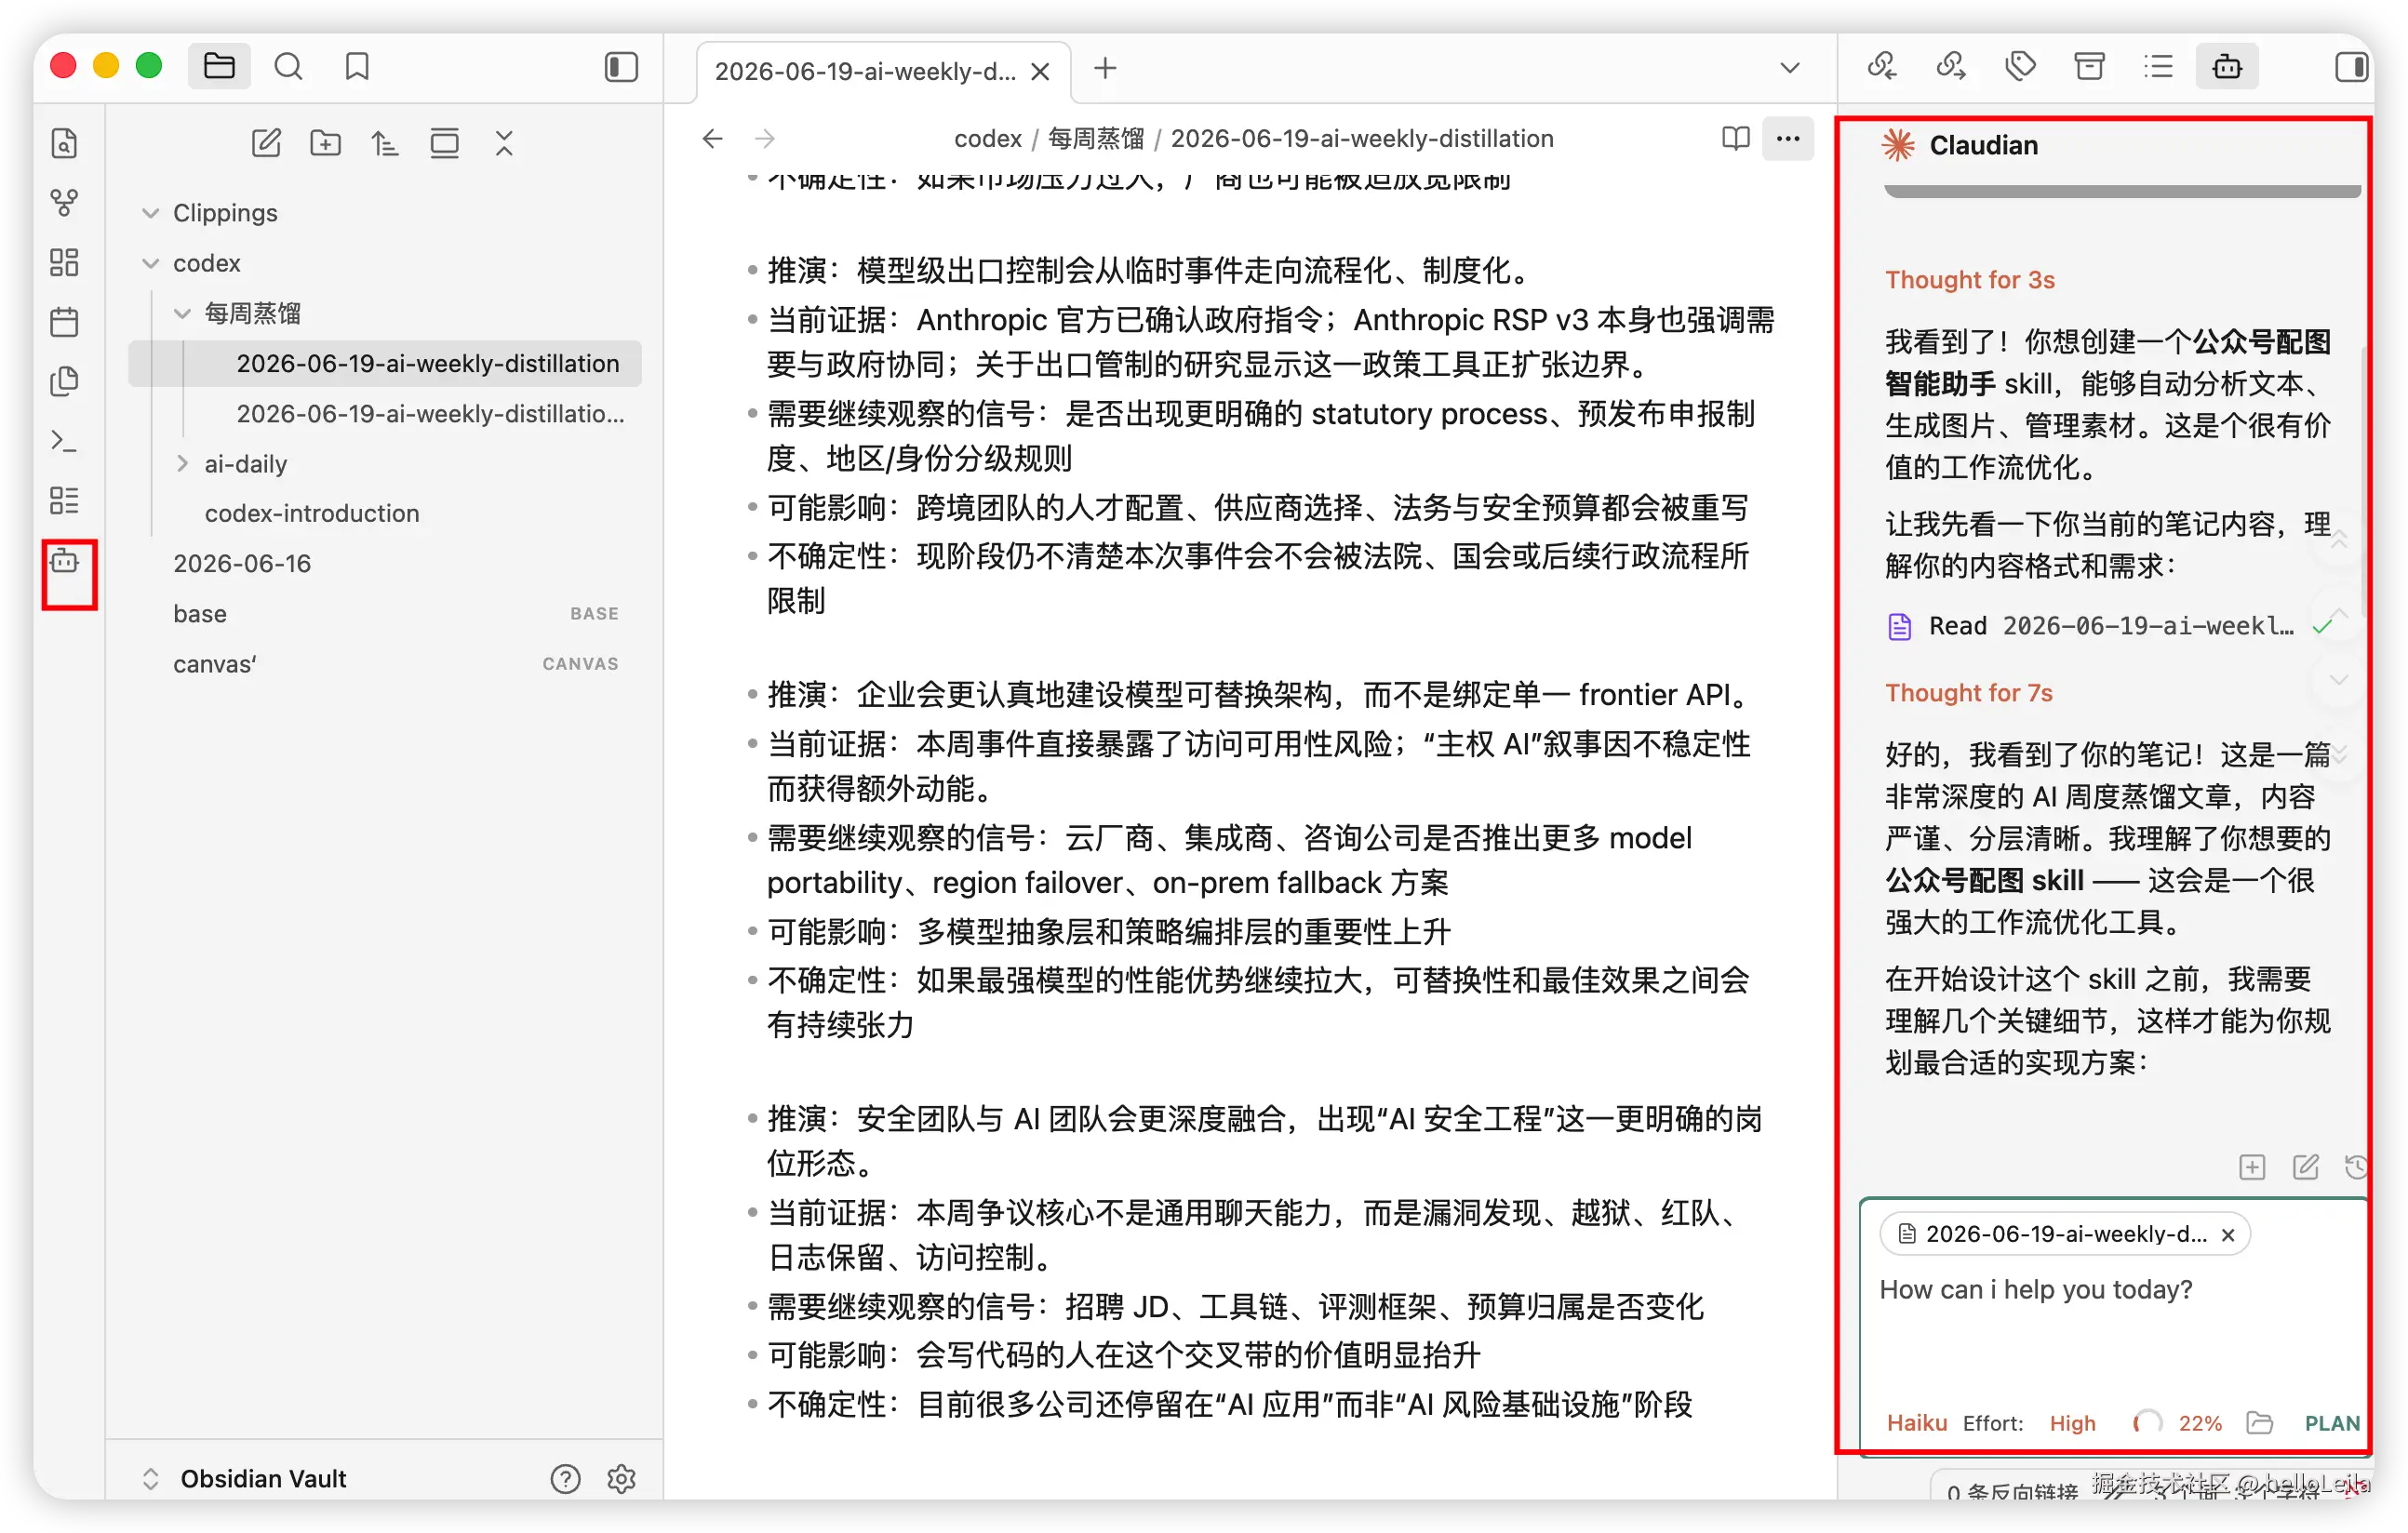2408x1533 pixels.
Task: Open a new Claudian chat tab
Action: tap(2252, 1167)
